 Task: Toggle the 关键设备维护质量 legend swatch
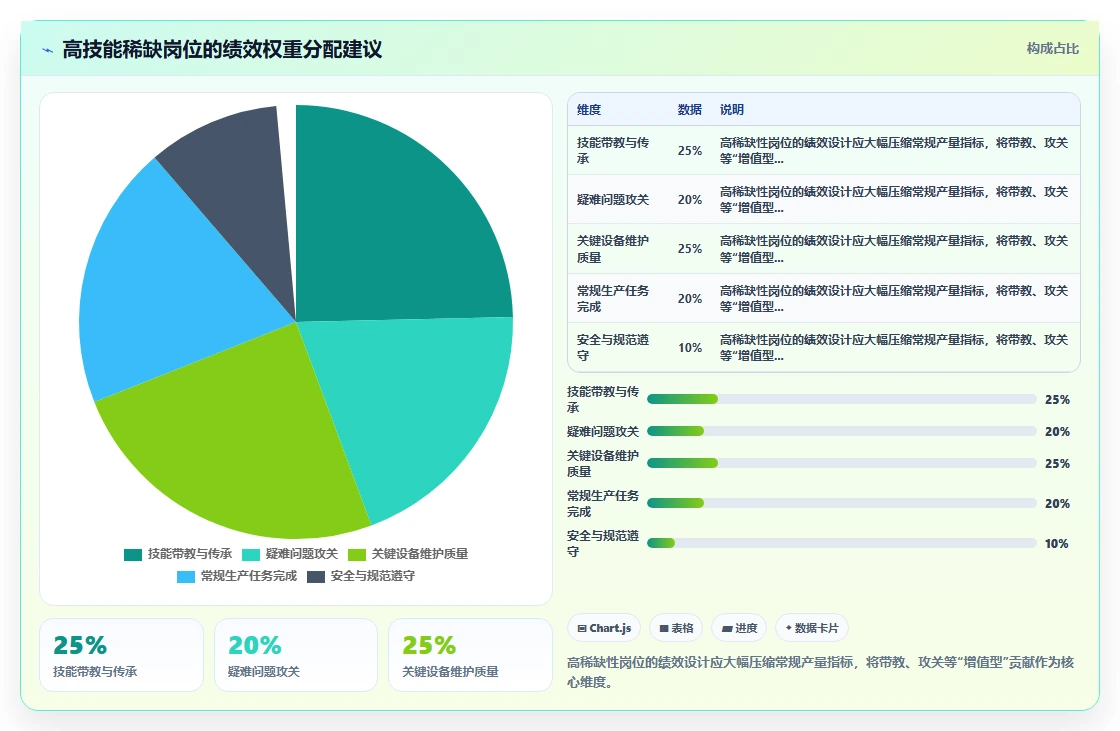pyautogui.click(x=356, y=555)
